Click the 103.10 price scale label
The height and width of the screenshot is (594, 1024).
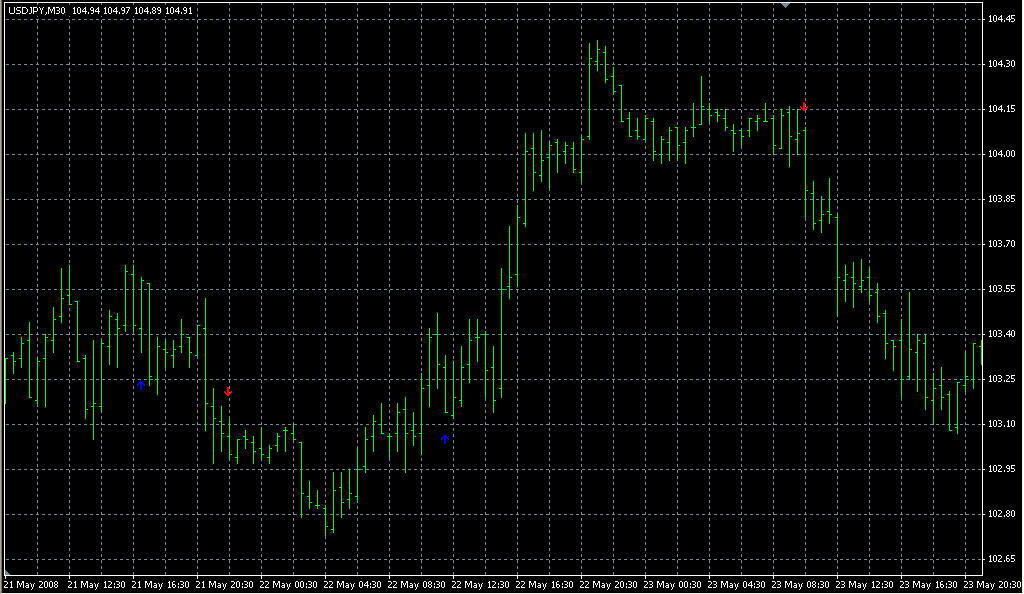coord(1002,424)
